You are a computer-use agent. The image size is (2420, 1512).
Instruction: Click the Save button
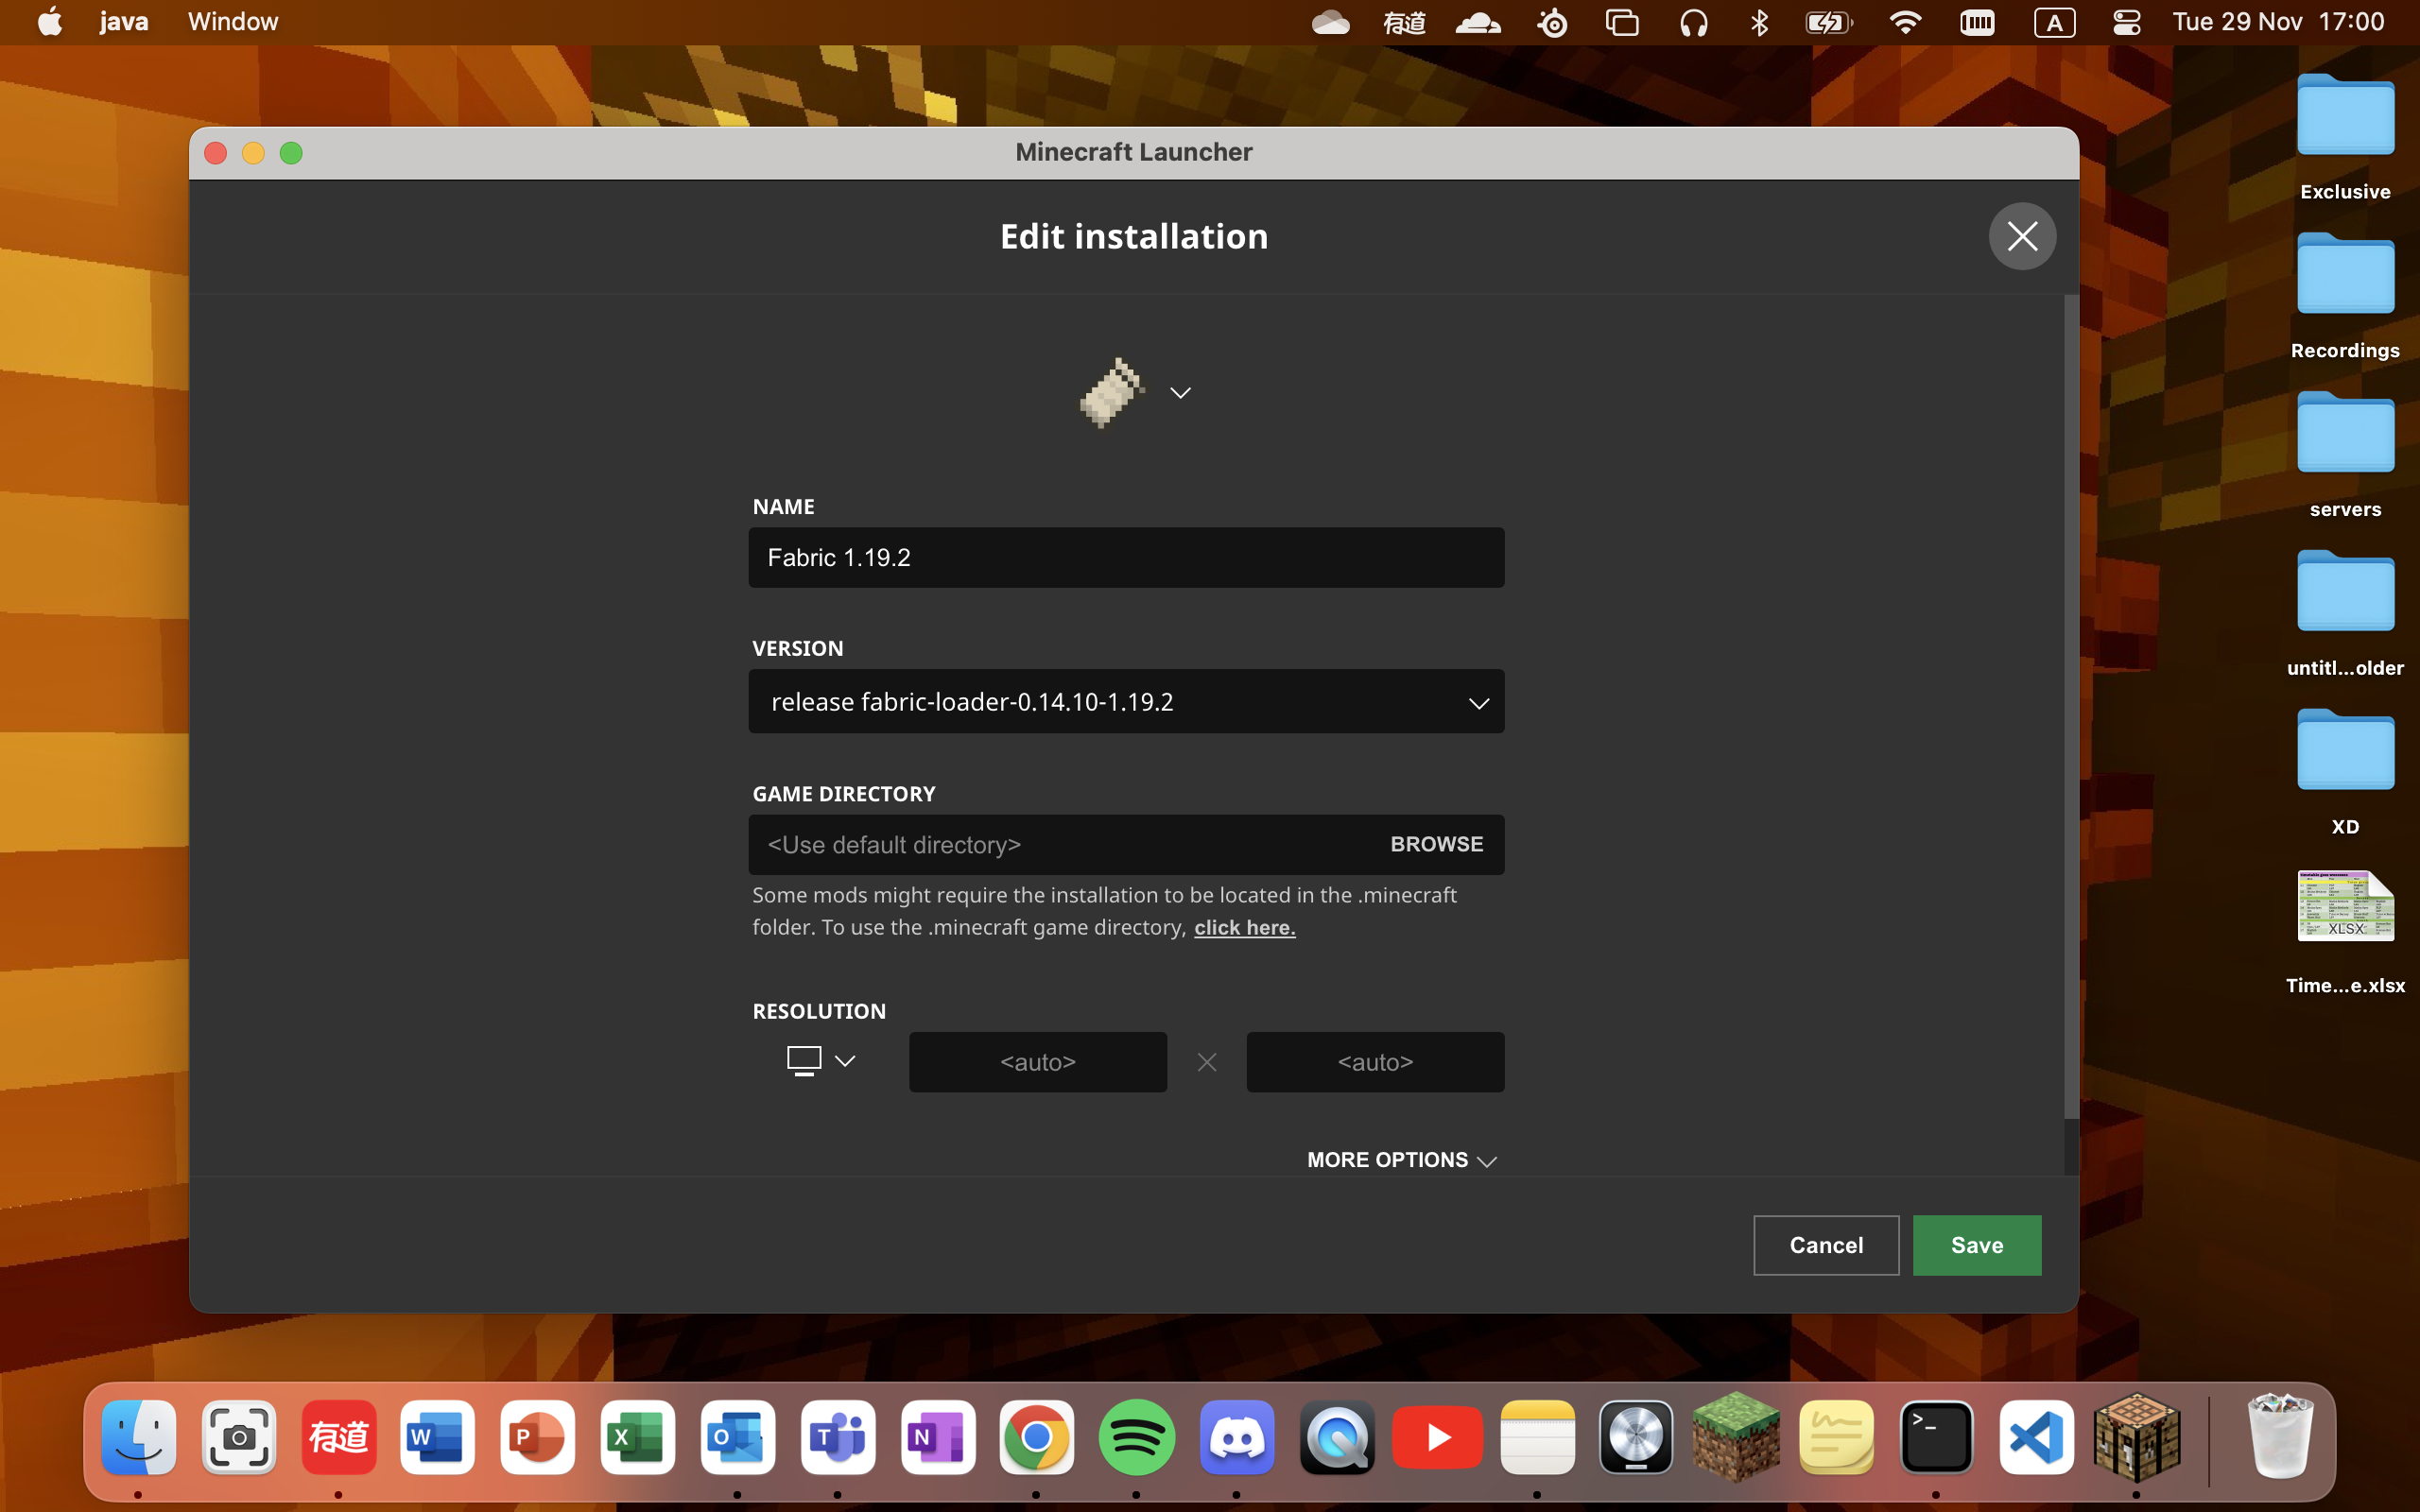[1976, 1245]
